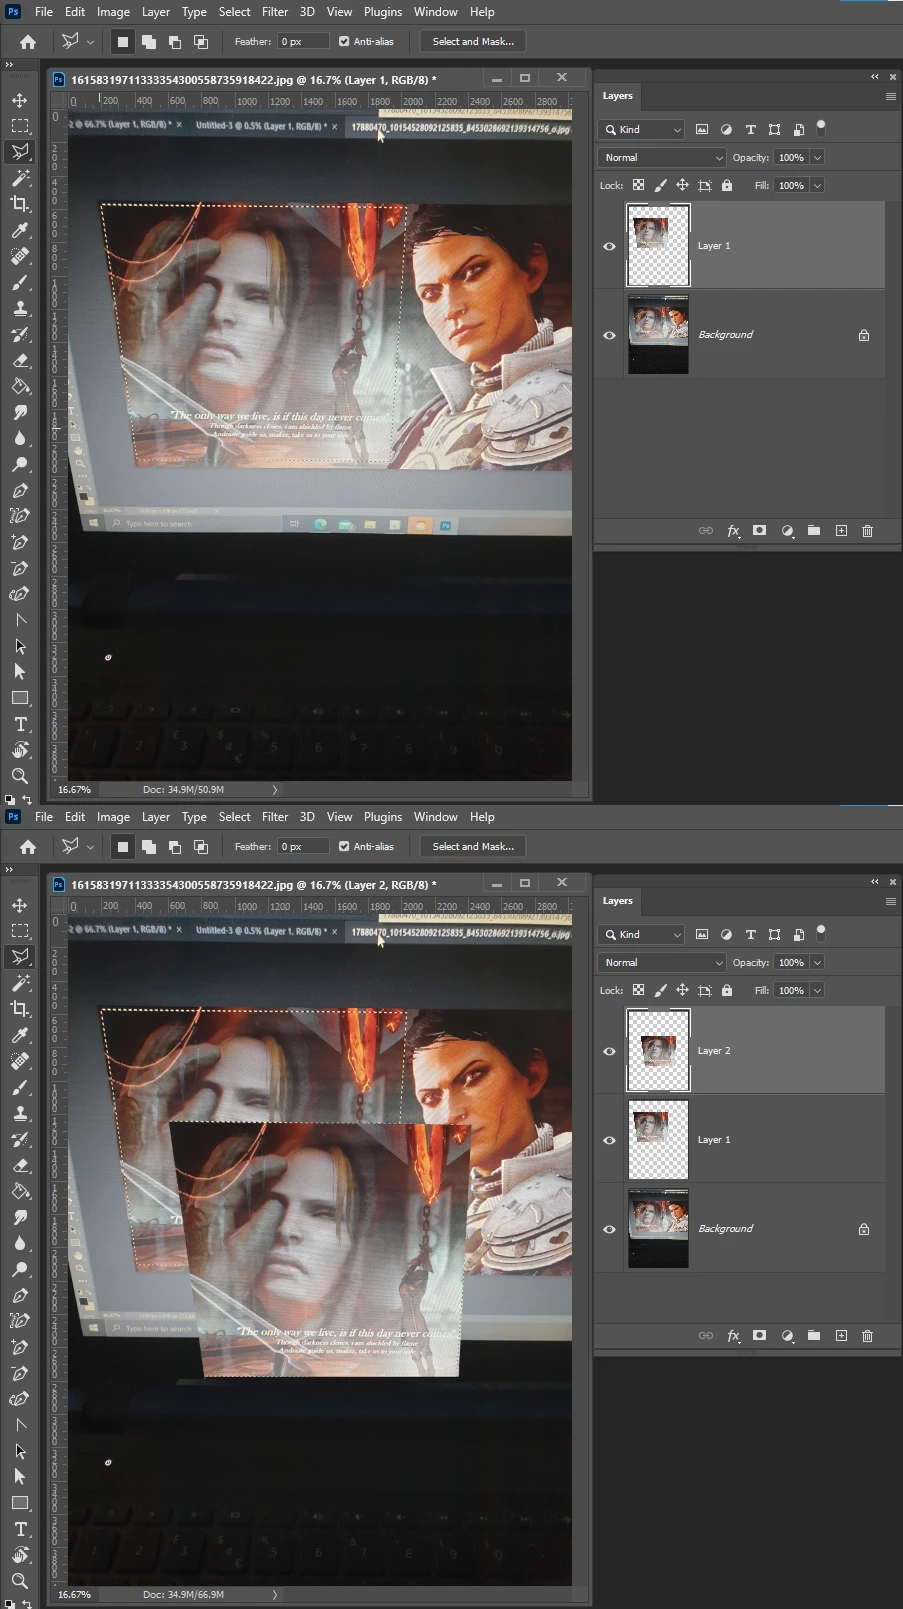Pick the Horizontal Type tool in upper window

19,724
